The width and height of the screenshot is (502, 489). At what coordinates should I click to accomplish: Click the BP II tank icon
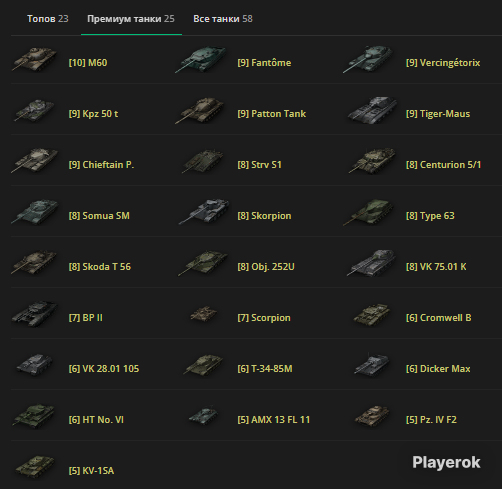point(34,314)
